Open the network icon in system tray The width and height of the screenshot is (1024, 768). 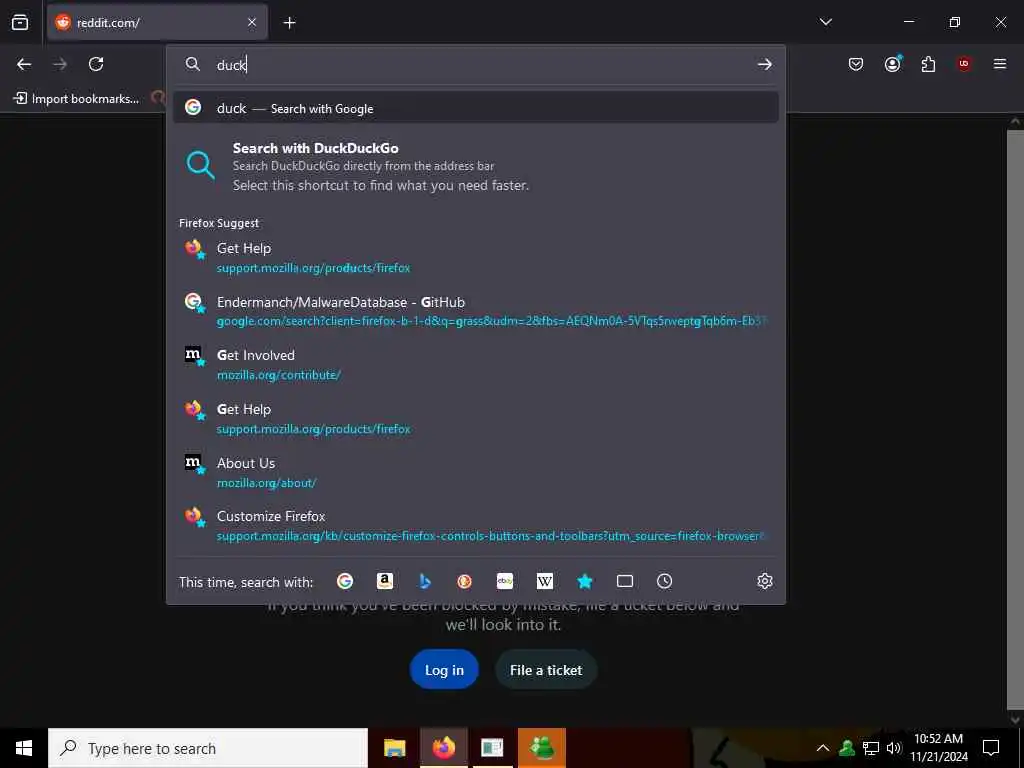tap(871, 748)
